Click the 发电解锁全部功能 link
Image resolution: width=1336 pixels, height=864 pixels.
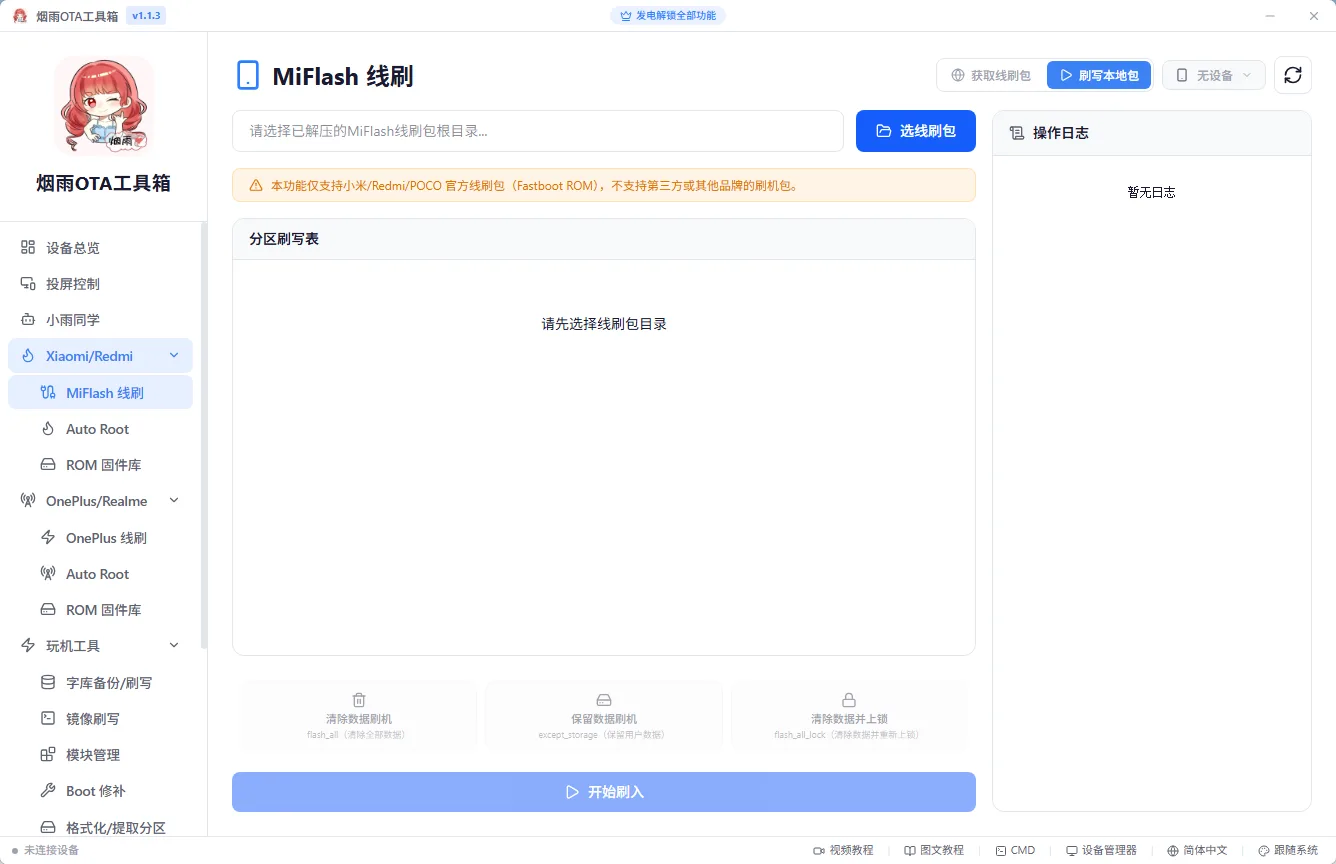(x=668, y=16)
